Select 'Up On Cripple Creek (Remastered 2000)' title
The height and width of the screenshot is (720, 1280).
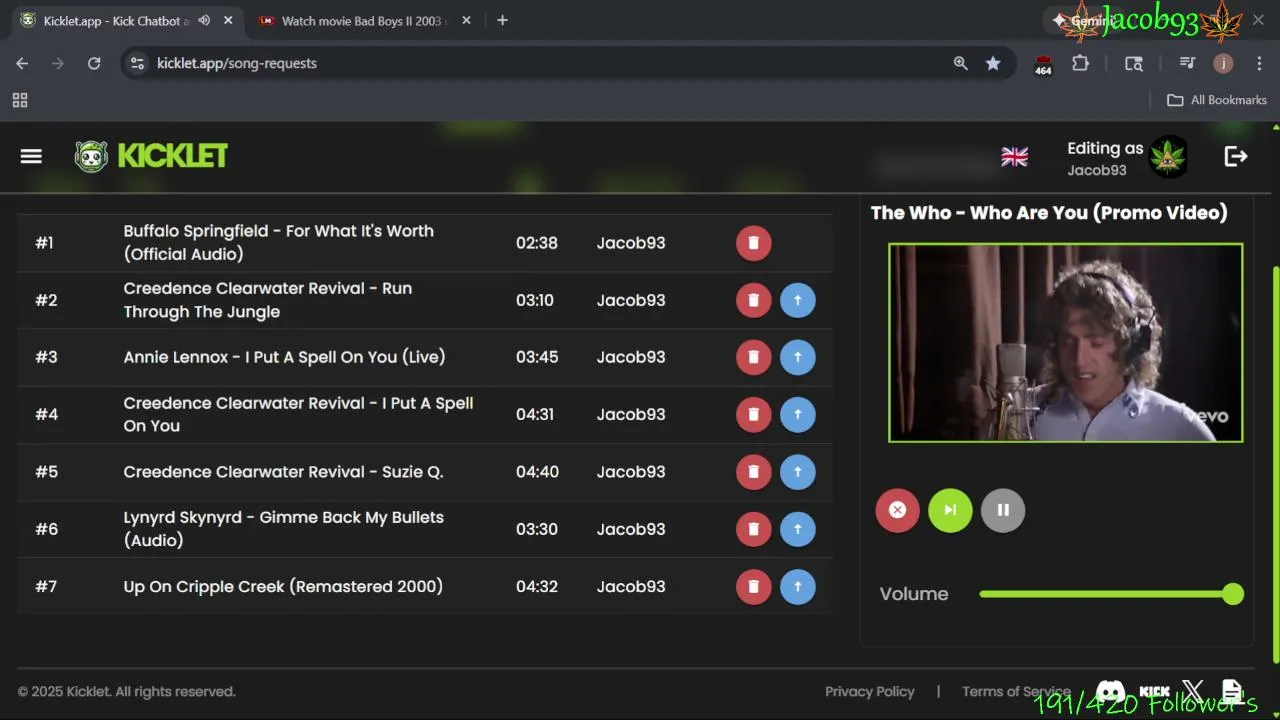pos(283,586)
